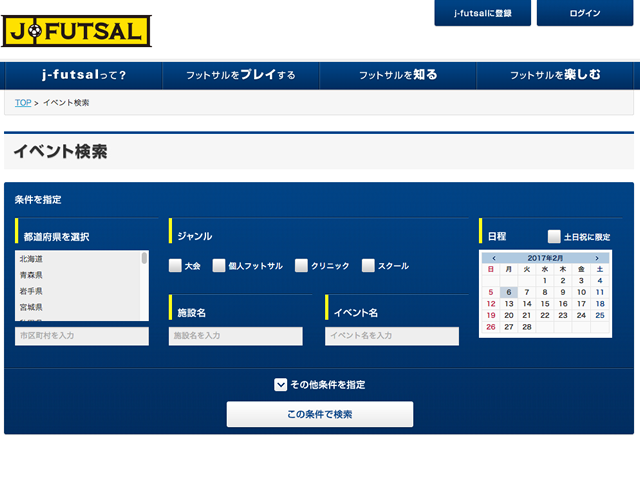
Task: Toggle 土日祝に限定 checkbox
Action: pyautogui.click(x=554, y=237)
